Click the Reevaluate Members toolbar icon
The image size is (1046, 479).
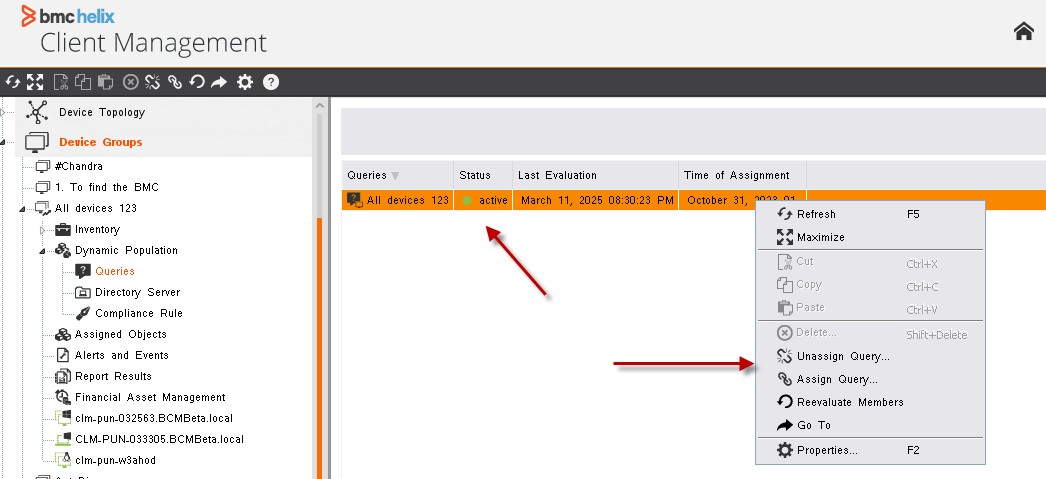[x=197, y=82]
